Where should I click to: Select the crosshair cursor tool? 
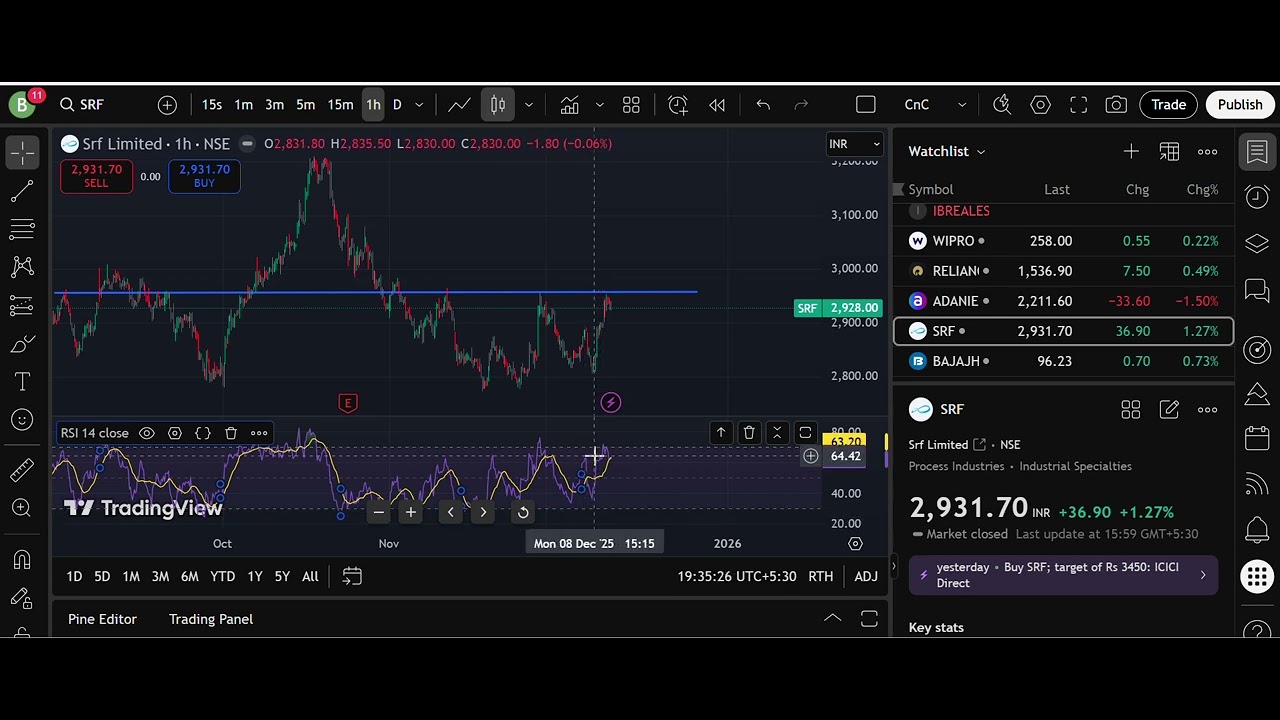22,152
